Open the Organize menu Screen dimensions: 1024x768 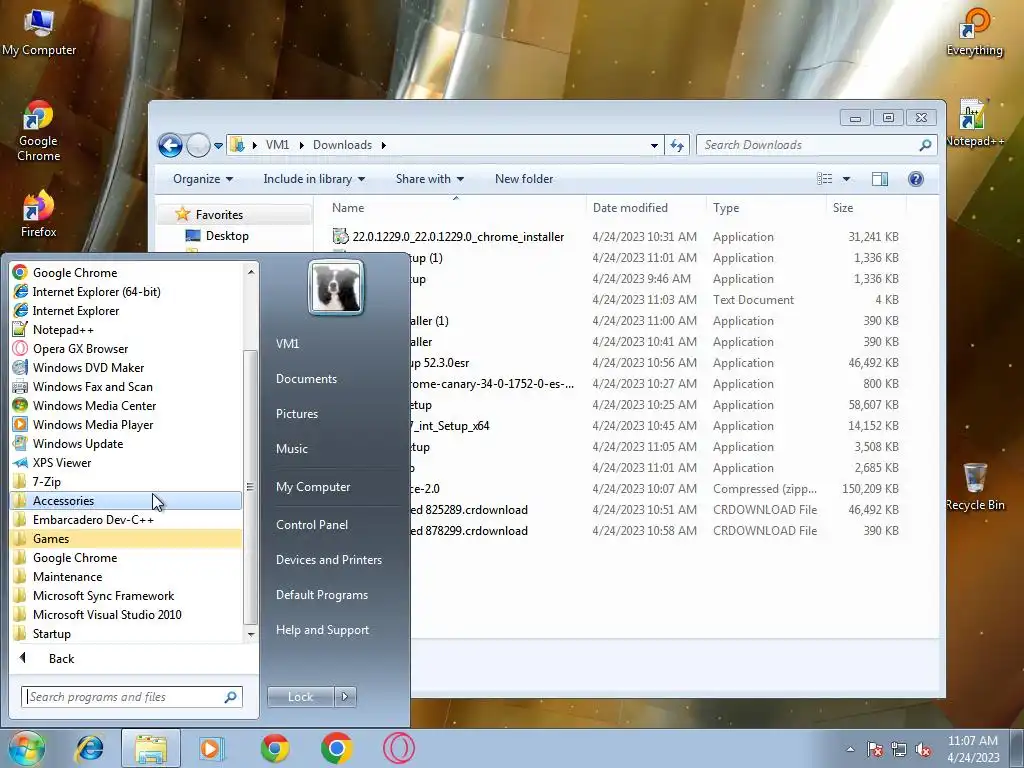(202, 179)
